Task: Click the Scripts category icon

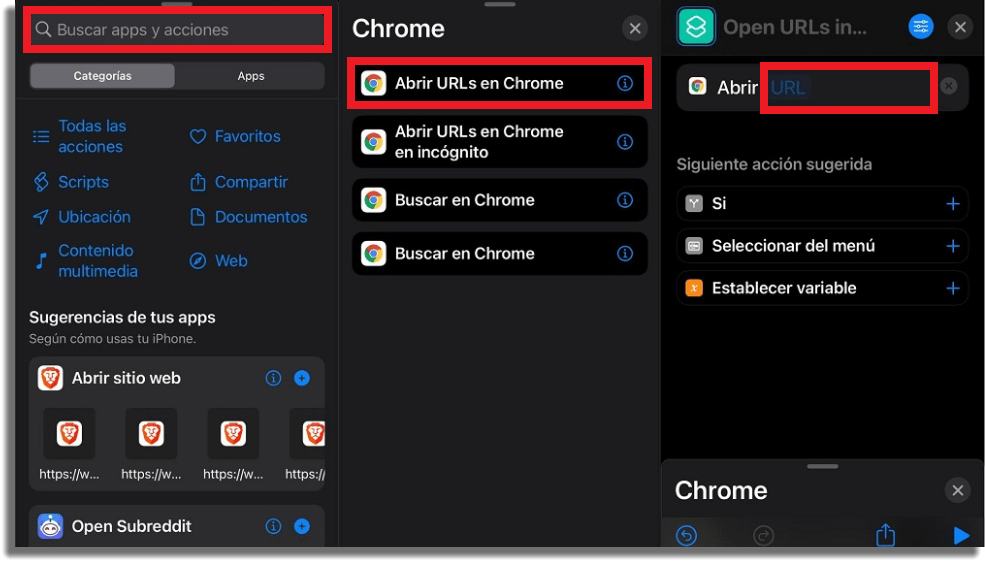Action: tap(41, 182)
